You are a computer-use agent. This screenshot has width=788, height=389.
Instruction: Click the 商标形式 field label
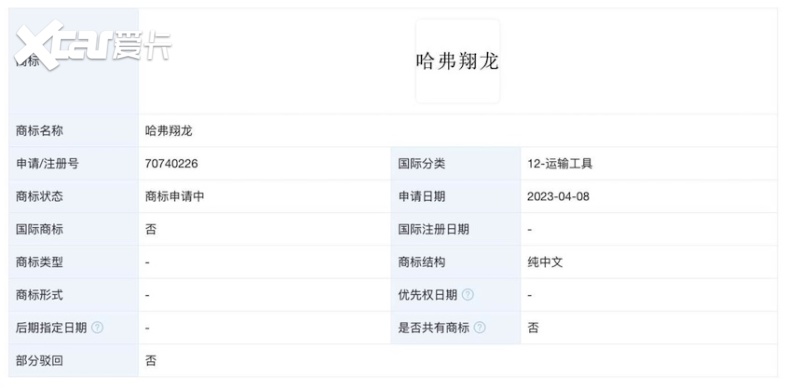click(x=40, y=295)
